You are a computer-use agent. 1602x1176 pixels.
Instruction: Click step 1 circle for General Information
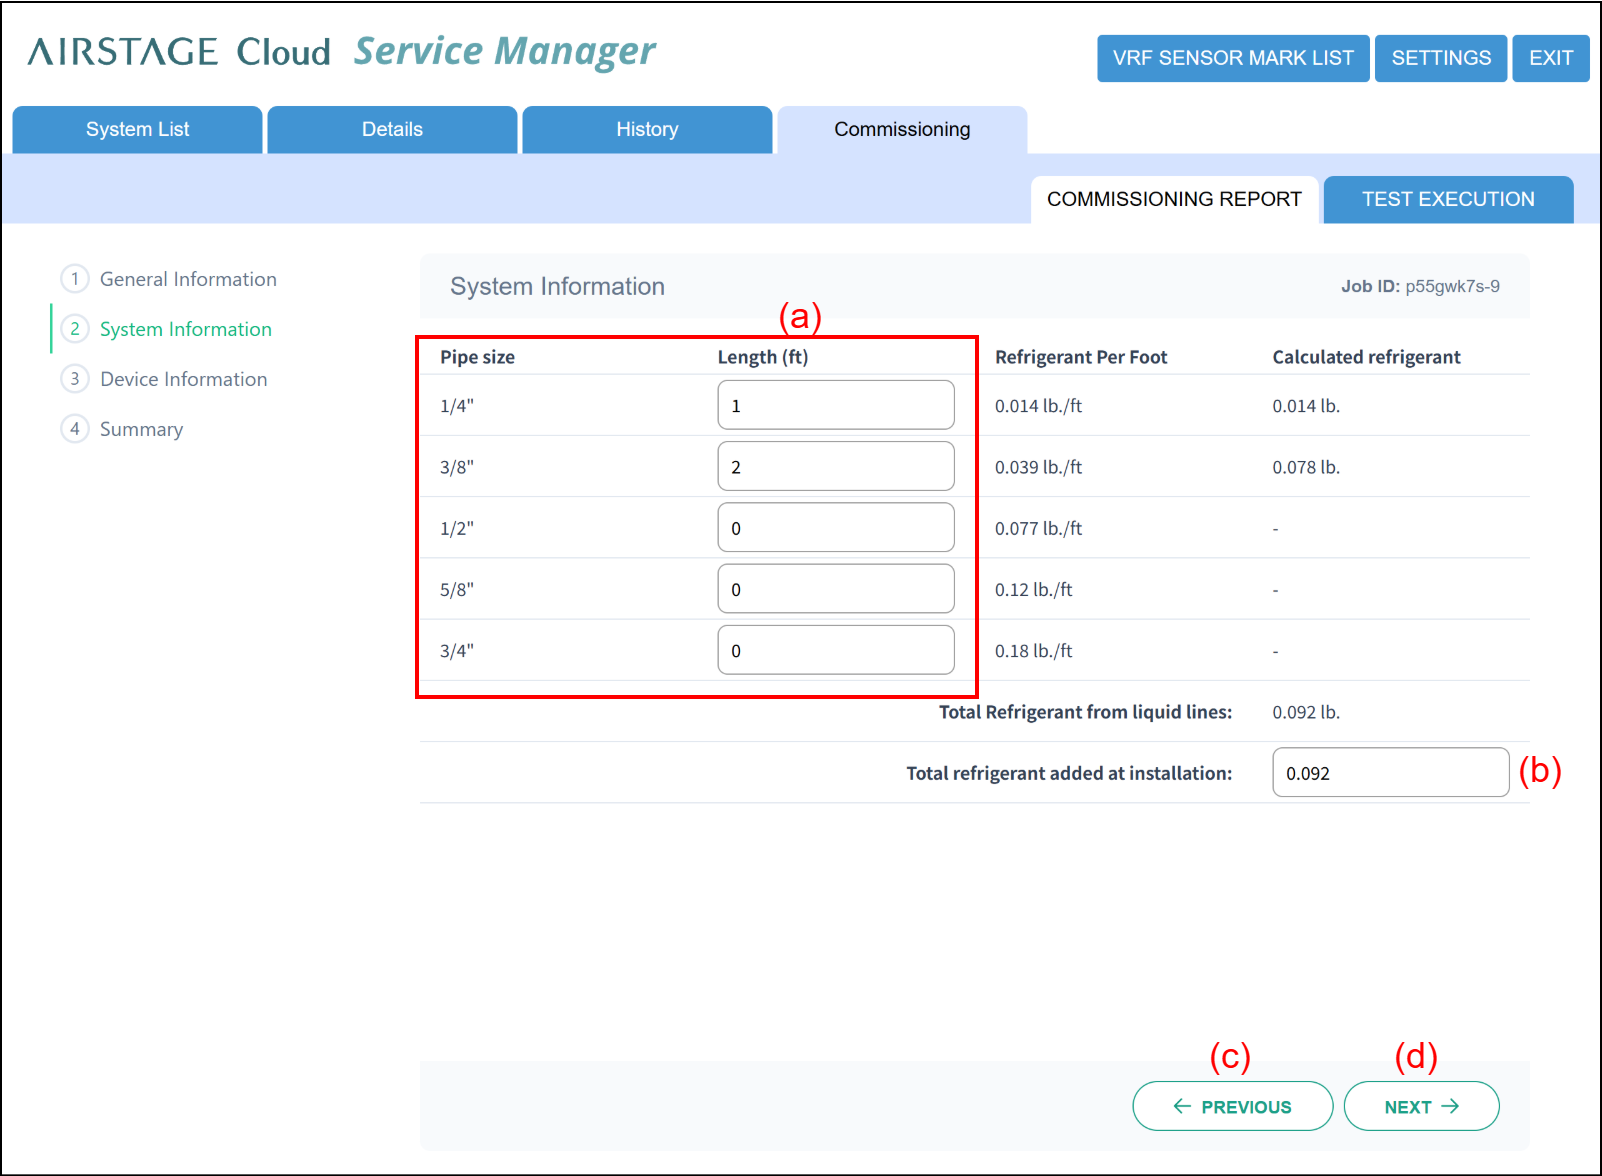(75, 279)
